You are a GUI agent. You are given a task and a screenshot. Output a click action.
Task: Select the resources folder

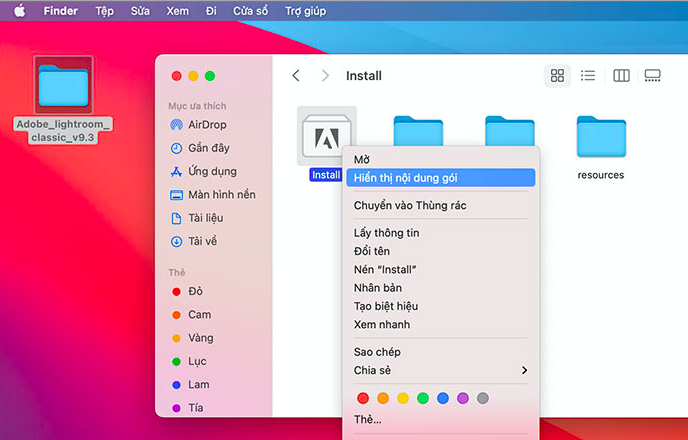pyautogui.click(x=601, y=137)
